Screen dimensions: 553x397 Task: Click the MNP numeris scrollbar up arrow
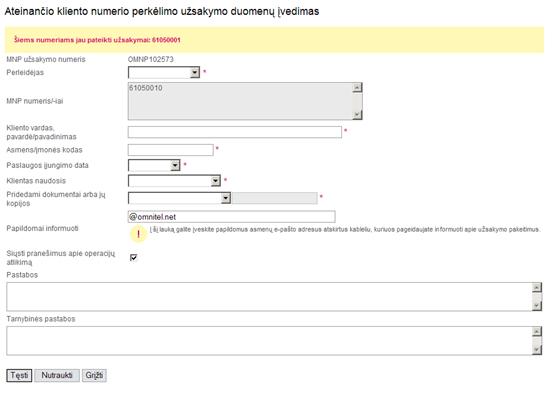point(357,87)
